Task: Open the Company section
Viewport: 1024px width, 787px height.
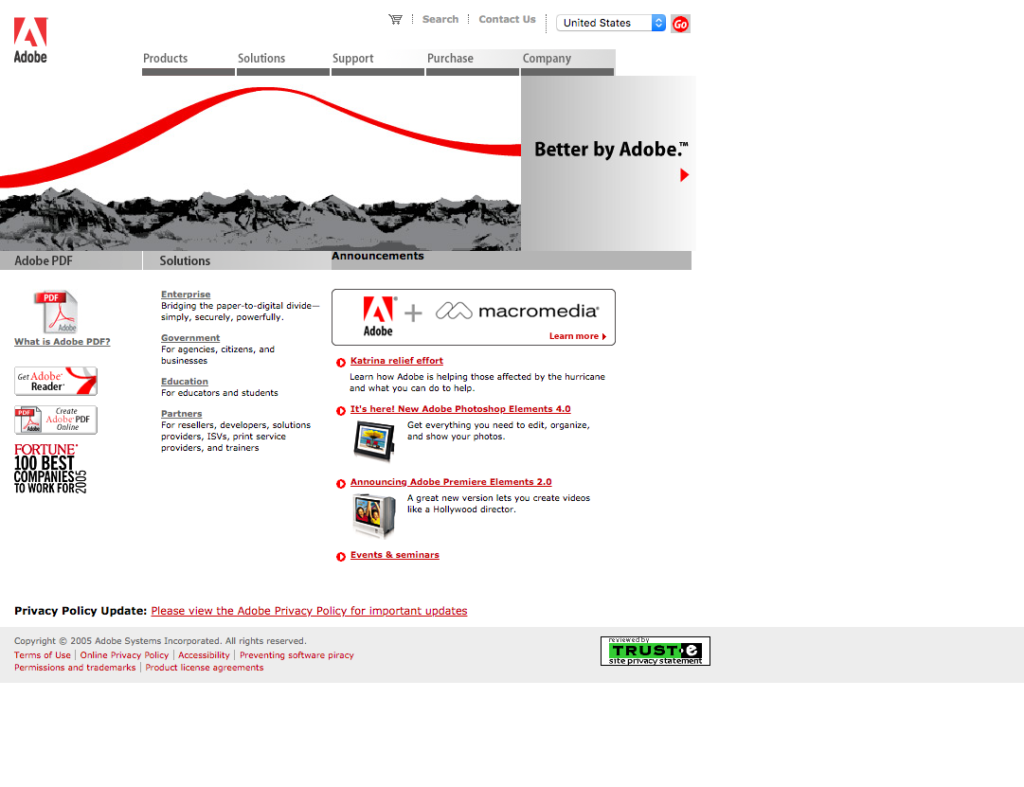Action: click(x=546, y=58)
